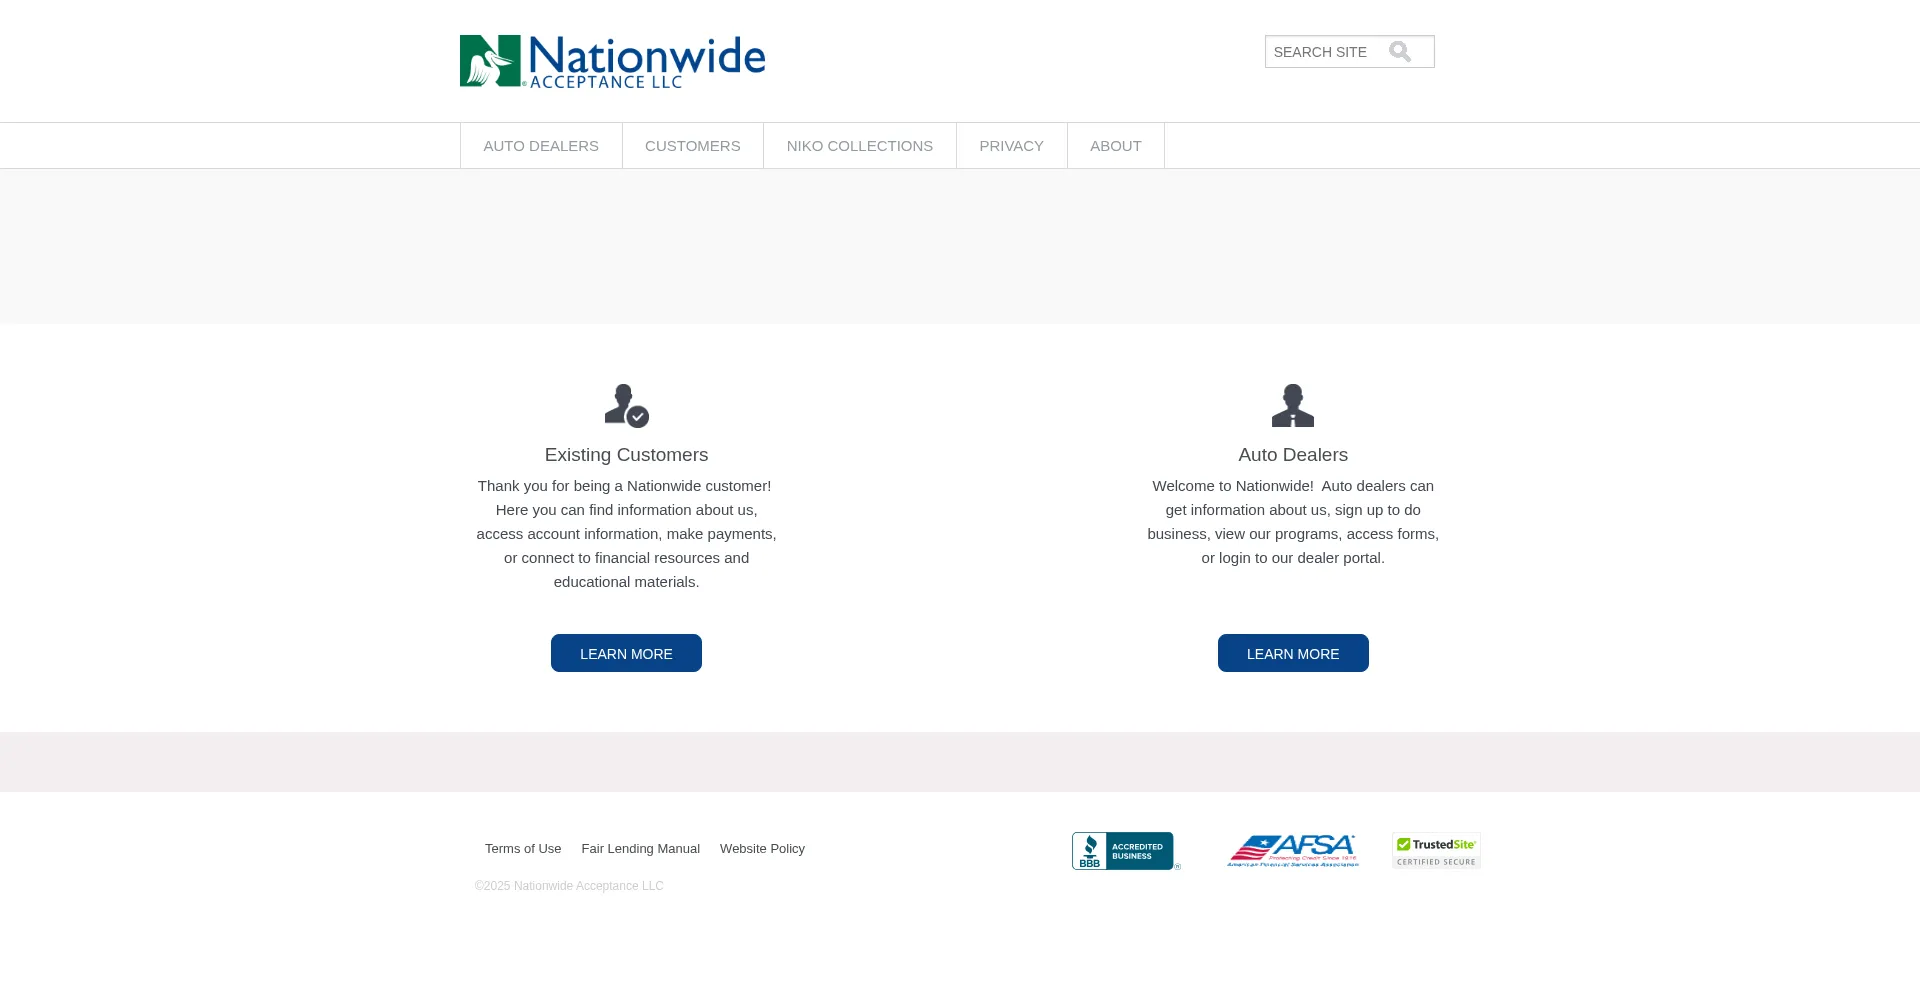1920x993 pixels.
Task: Click the TrustedSite Certified Secure badge
Action: 1436,850
